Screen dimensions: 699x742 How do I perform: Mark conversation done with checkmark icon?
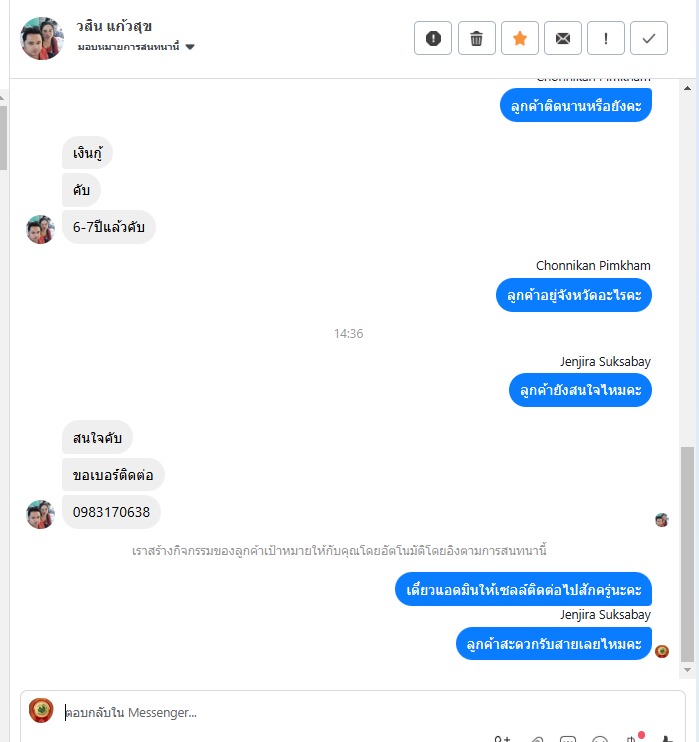coord(649,38)
